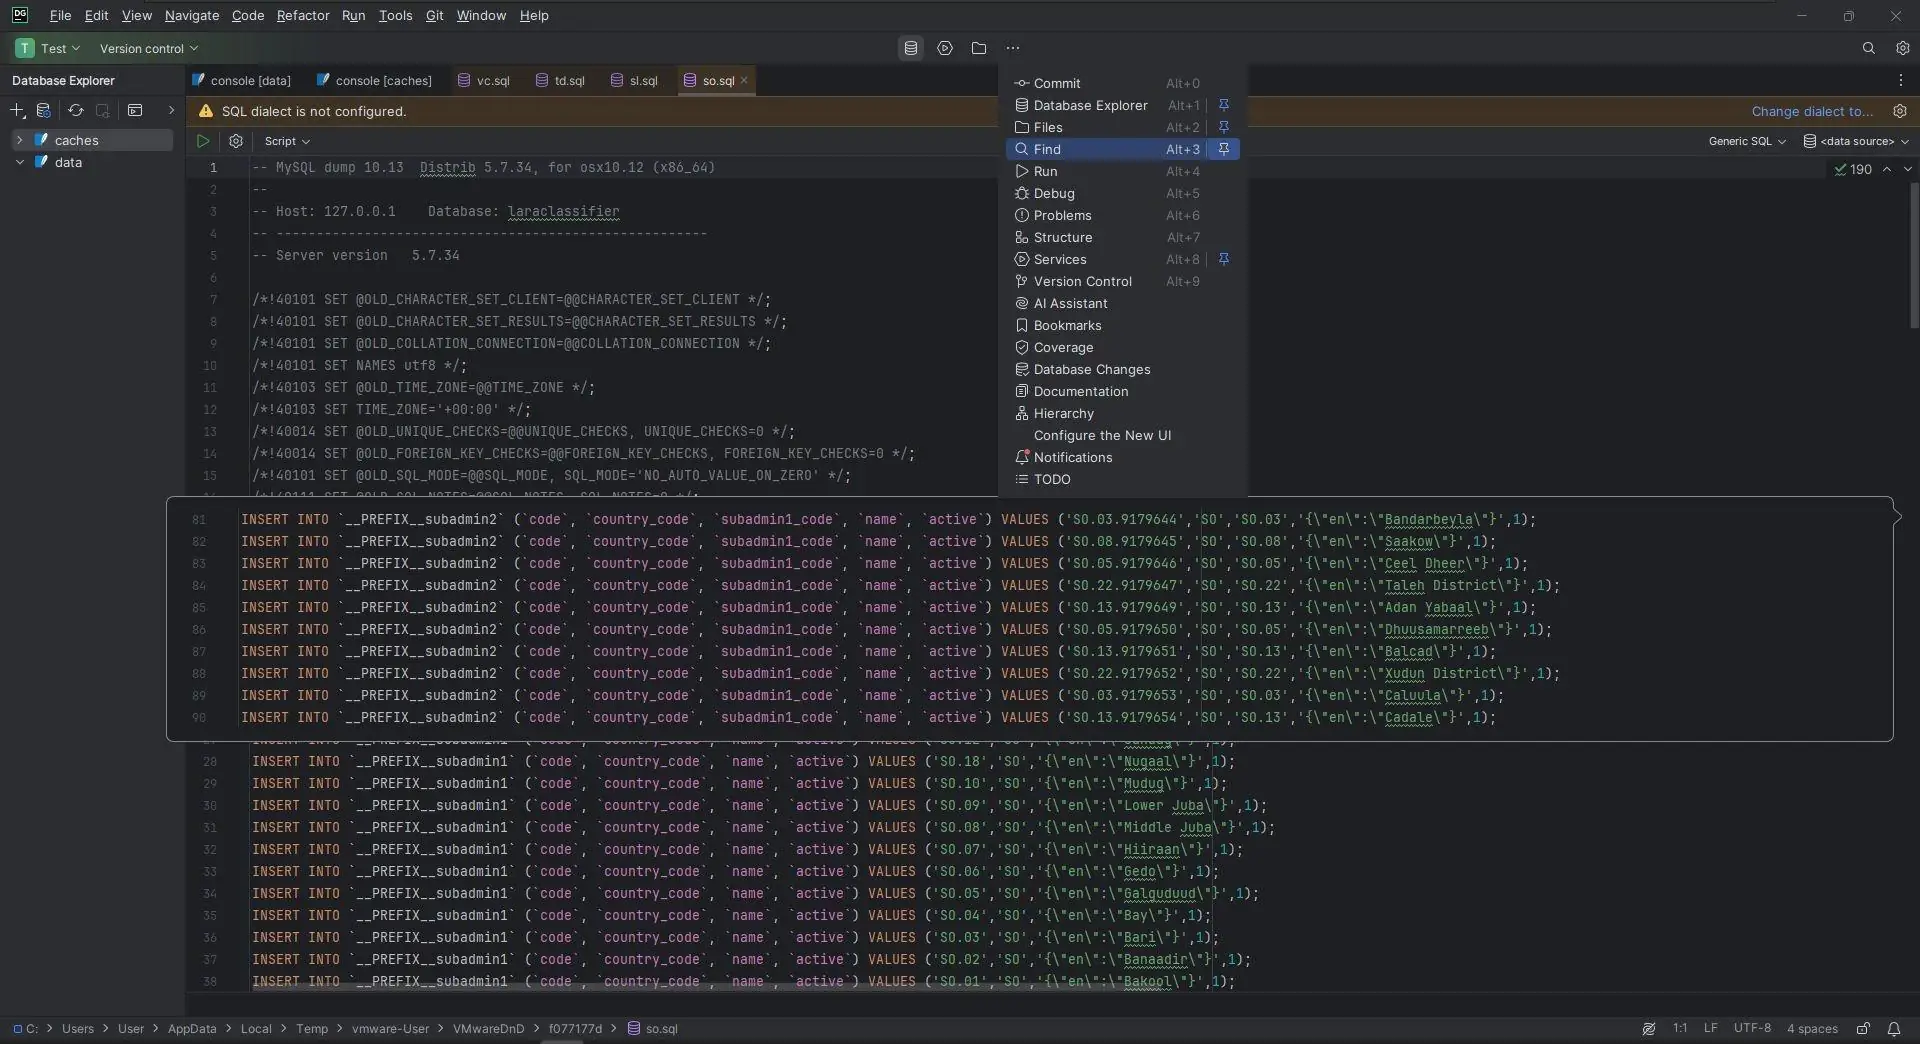
Task: Open the Services tool window icon
Action: (x=944, y=48)
